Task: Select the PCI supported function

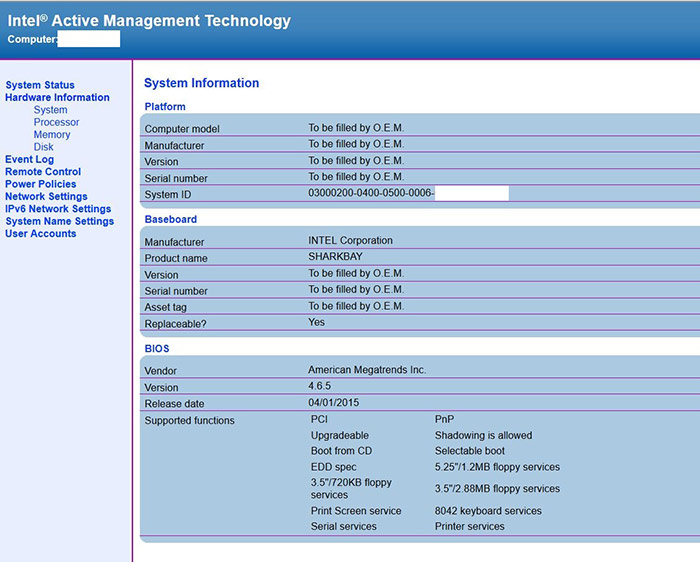Action: pyautogui.click(x=319, y=419)
